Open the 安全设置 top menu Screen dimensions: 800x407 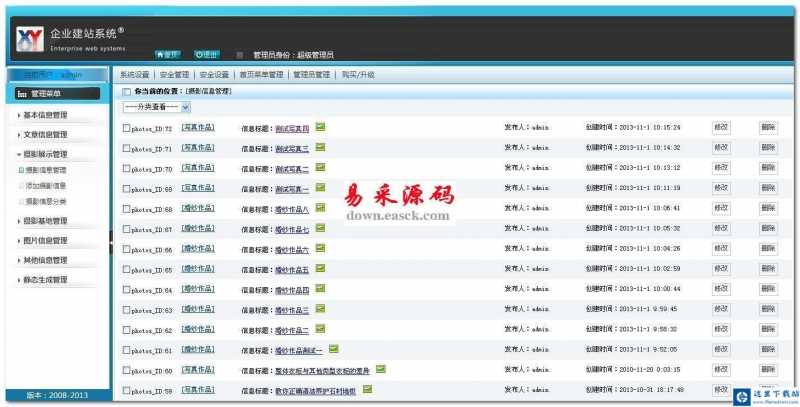214,75
